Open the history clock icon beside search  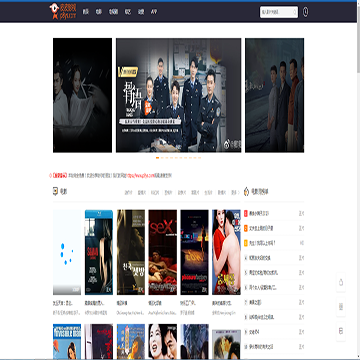(x=305, y=12)
